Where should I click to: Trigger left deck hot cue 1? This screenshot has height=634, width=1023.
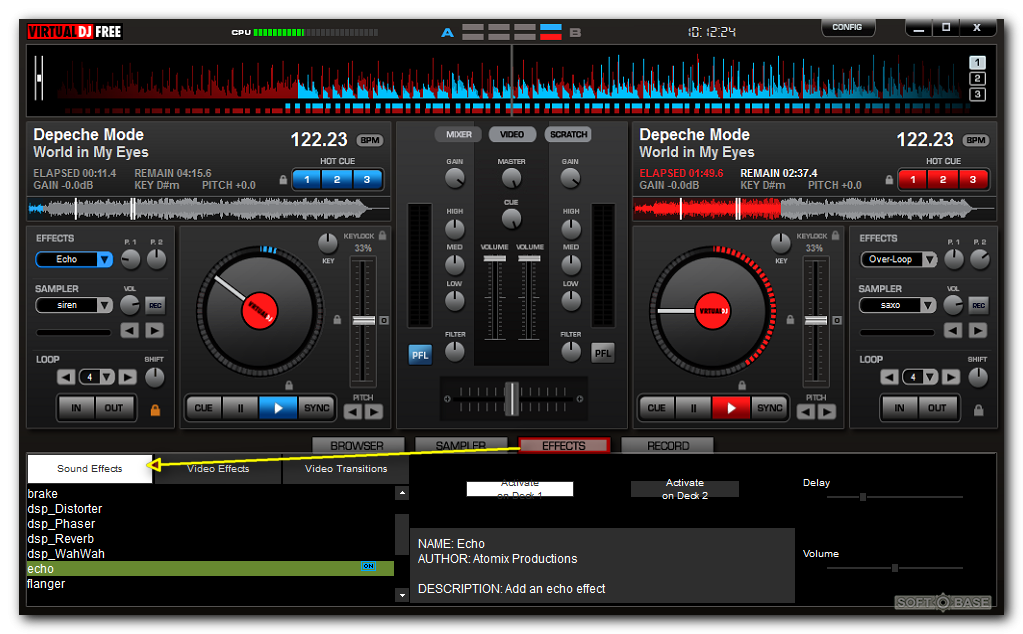coord(307,179)
